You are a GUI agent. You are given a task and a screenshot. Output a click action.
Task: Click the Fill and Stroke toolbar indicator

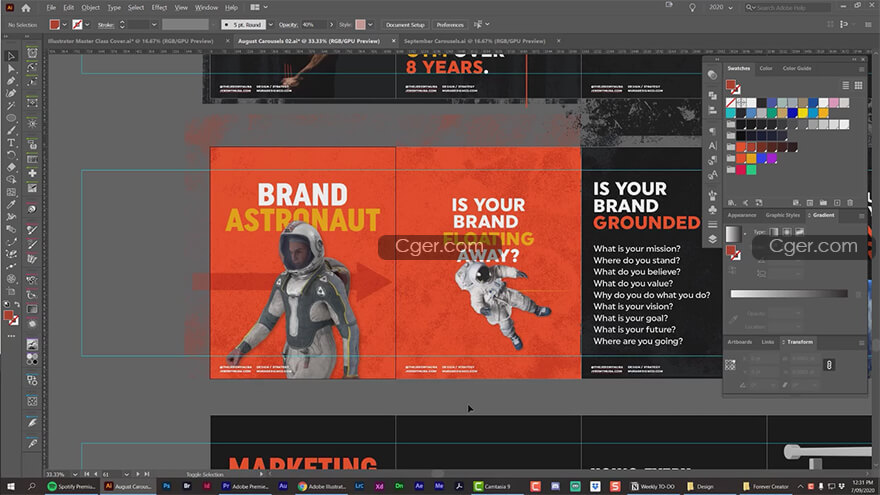tap(11, 318)
